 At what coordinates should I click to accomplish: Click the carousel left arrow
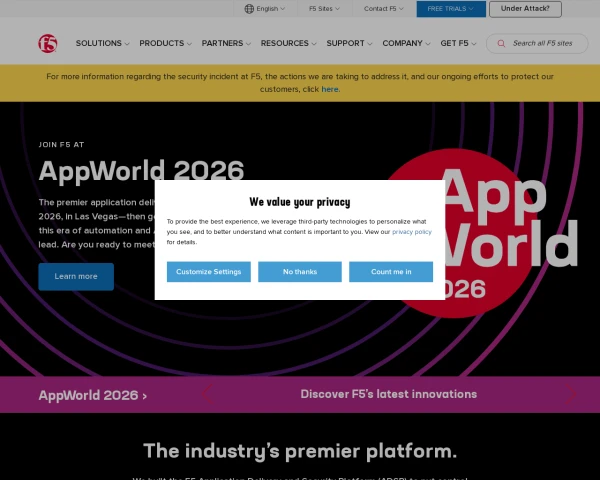(207, 394)
